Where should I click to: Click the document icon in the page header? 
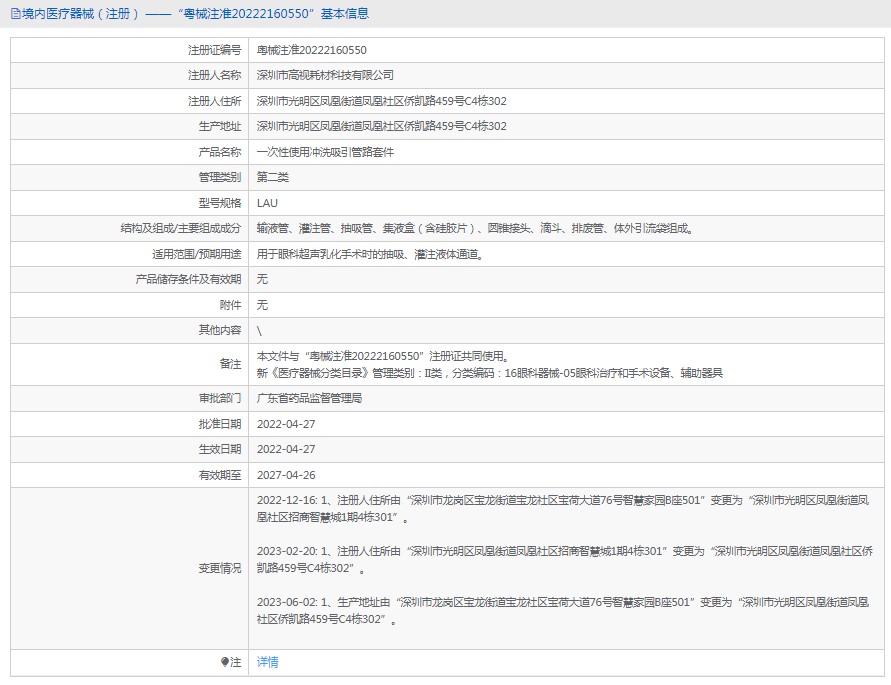click(15, 14)
